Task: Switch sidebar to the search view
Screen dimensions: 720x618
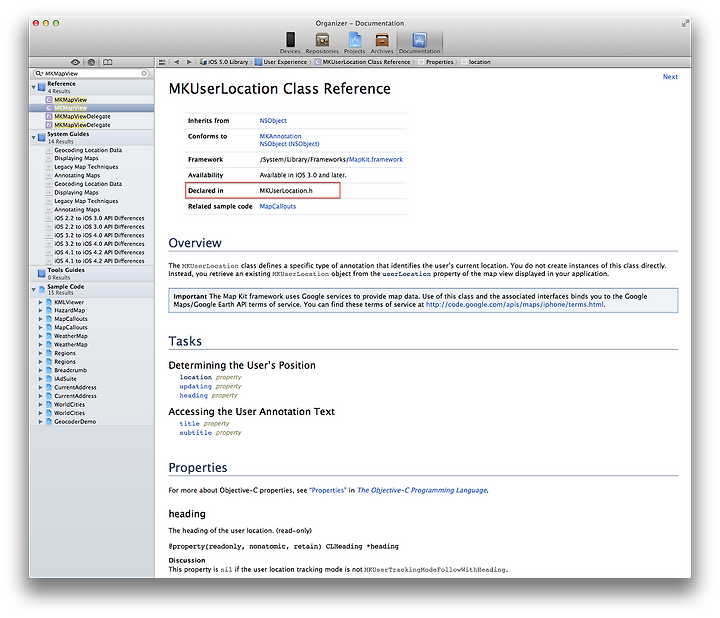Action: coord(91,62)
